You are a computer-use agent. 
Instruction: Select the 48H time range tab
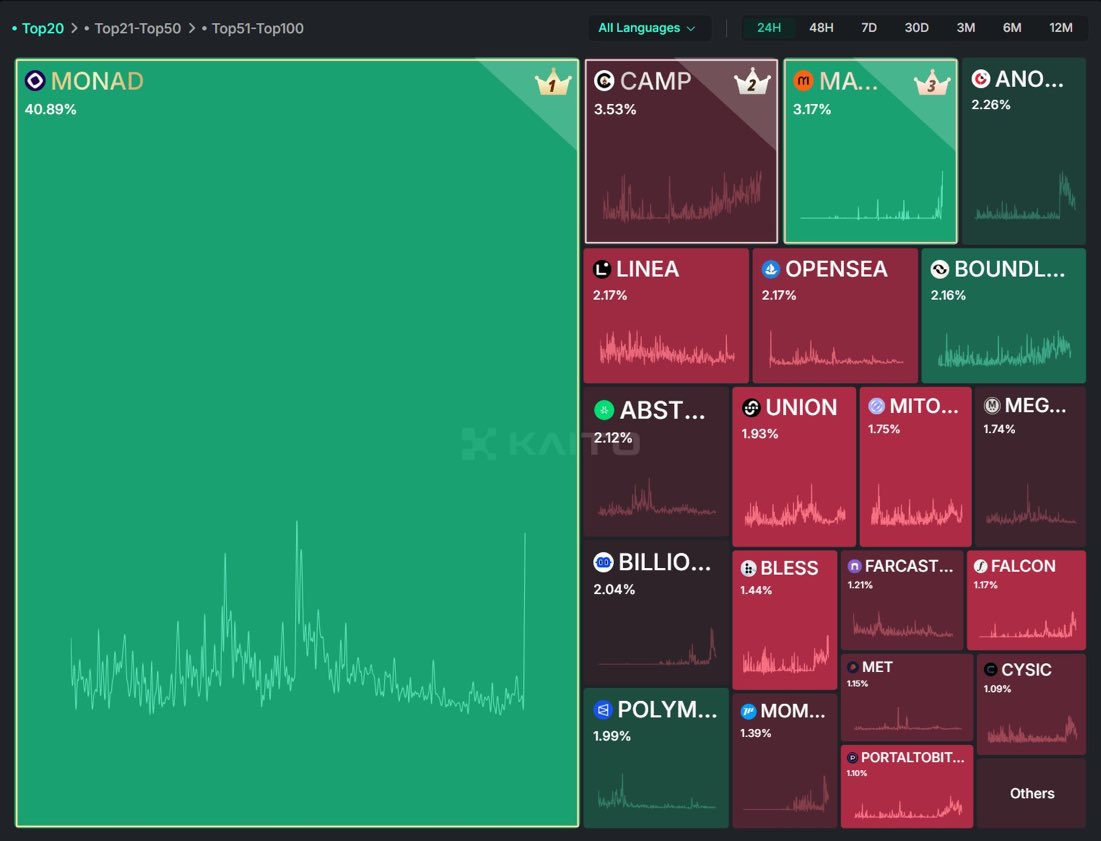(821, 27)
